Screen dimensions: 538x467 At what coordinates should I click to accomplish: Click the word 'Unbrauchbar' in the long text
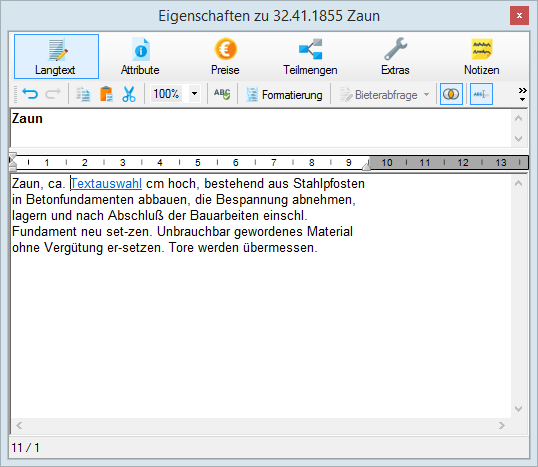point(194,232)
